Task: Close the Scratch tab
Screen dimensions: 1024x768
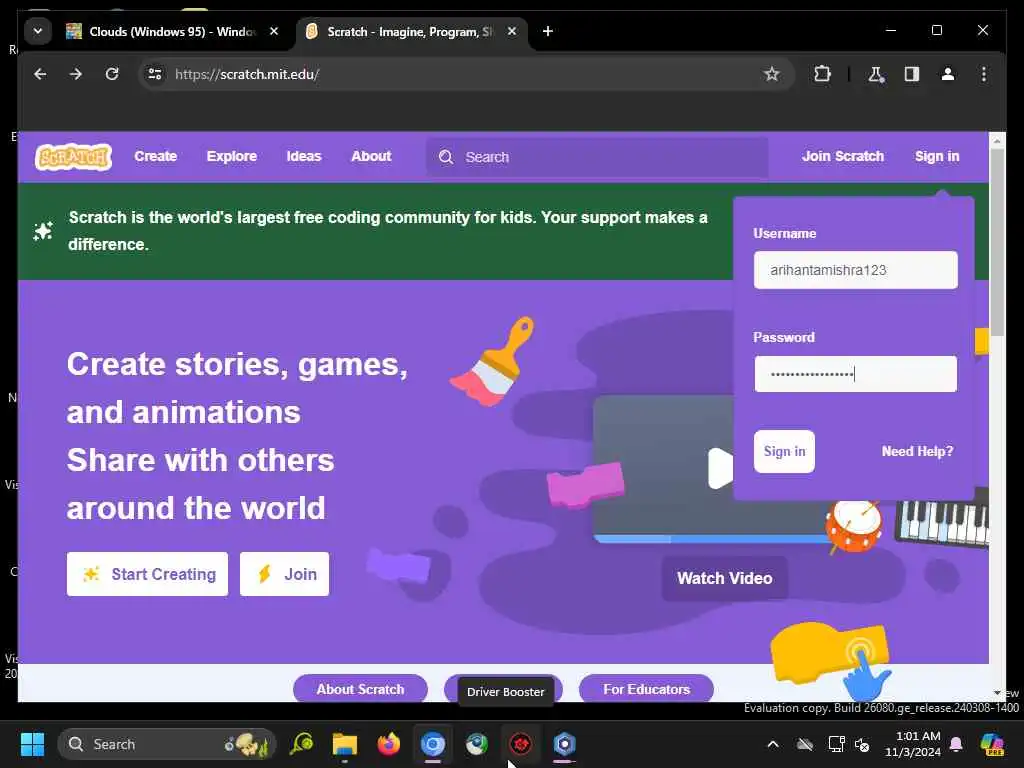Action: click(x=512, y=31)
